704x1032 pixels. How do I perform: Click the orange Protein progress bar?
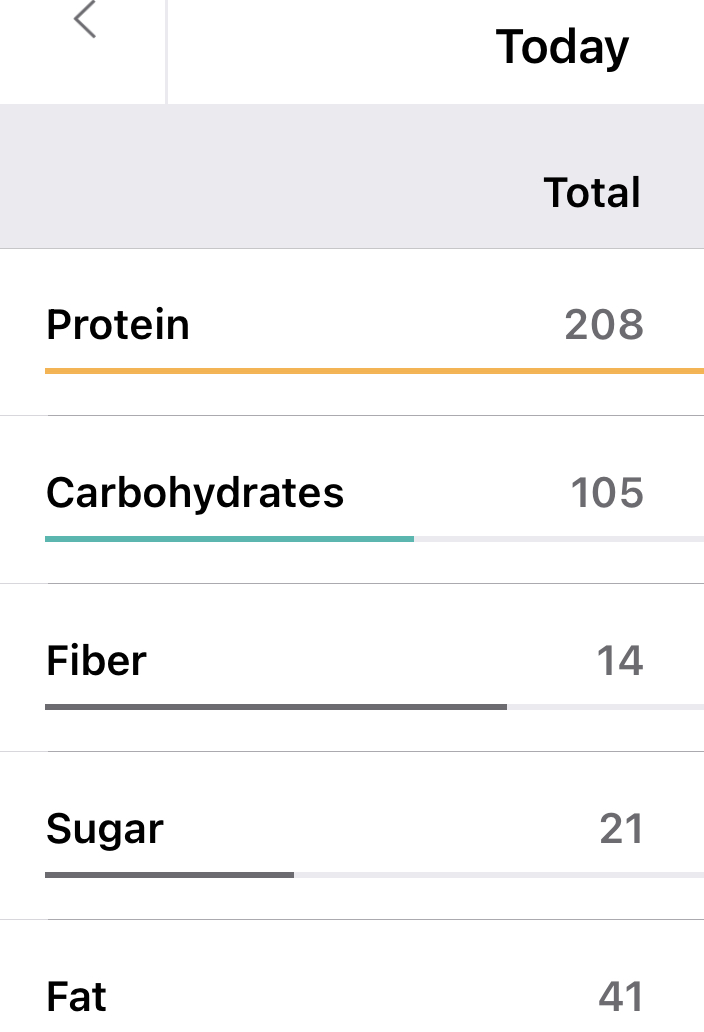pyautogui.click(x=374, y=371)
